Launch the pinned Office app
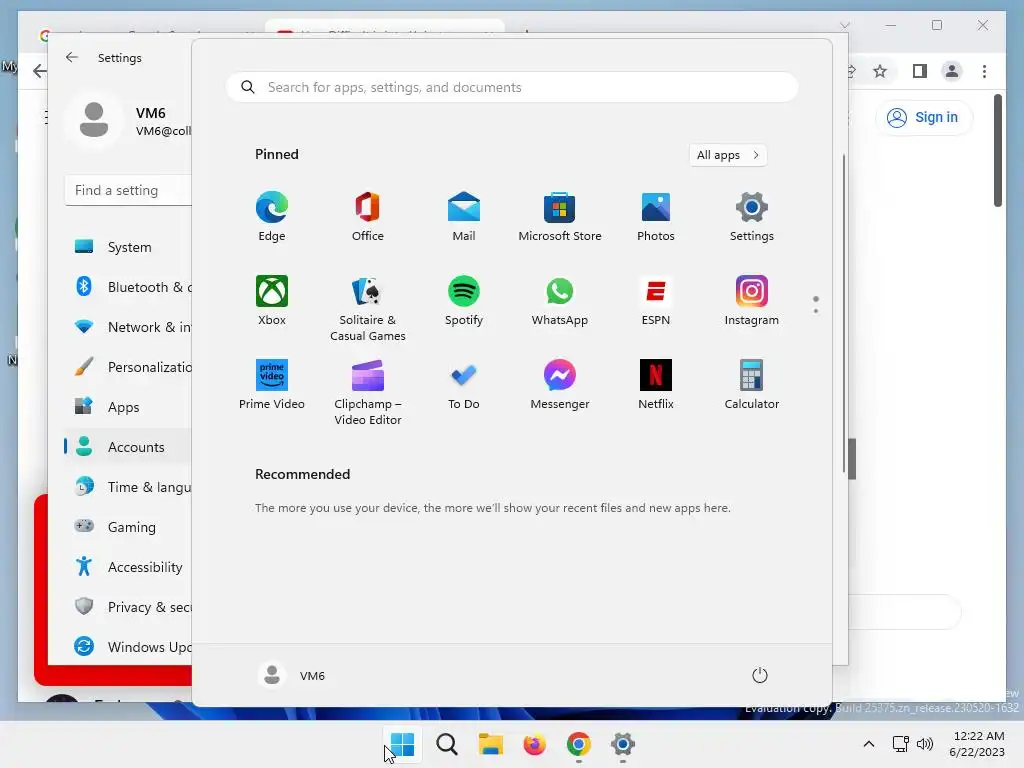 click(368, 217)
